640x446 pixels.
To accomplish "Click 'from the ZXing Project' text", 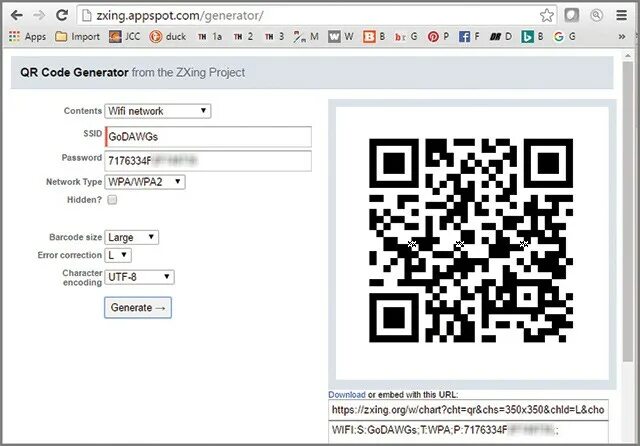I will click(188, 73).
